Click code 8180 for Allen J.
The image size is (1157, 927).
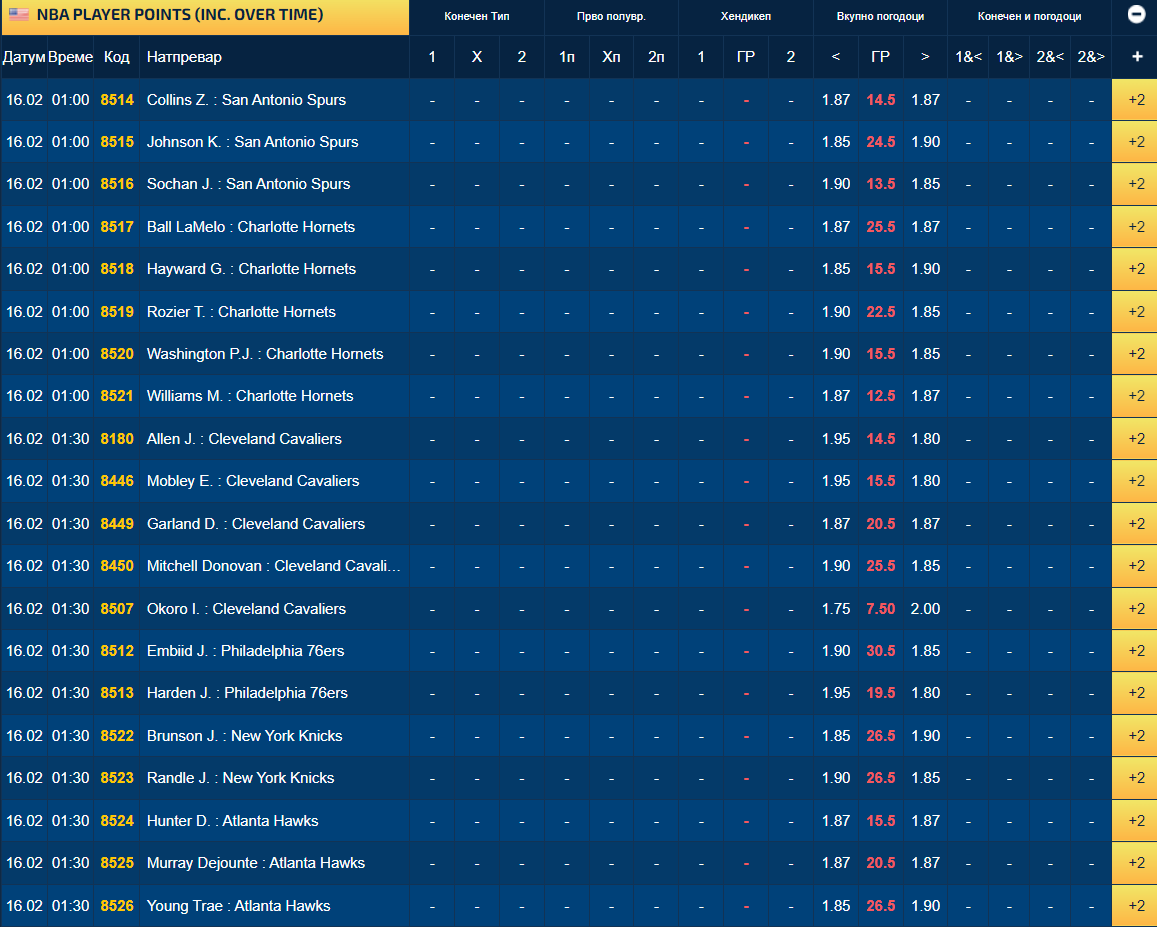[x=117, y=438]
